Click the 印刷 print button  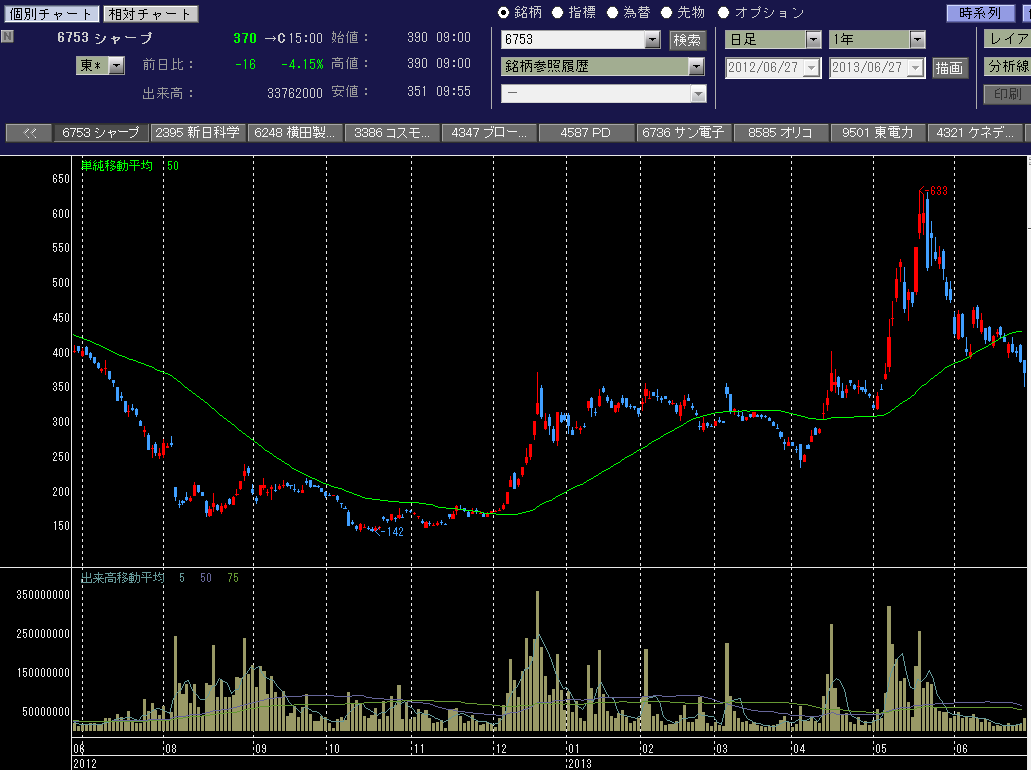(1007, 94)
